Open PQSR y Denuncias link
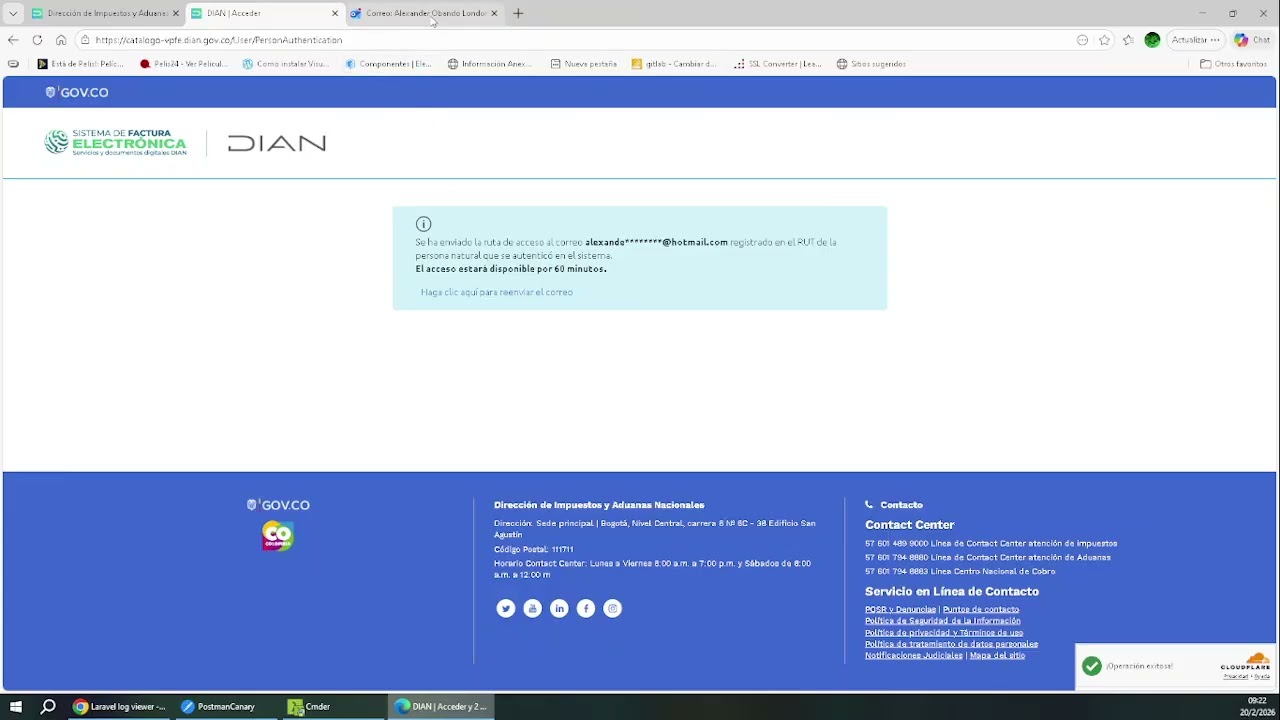 pyautogui.click(x=900, y=609)
